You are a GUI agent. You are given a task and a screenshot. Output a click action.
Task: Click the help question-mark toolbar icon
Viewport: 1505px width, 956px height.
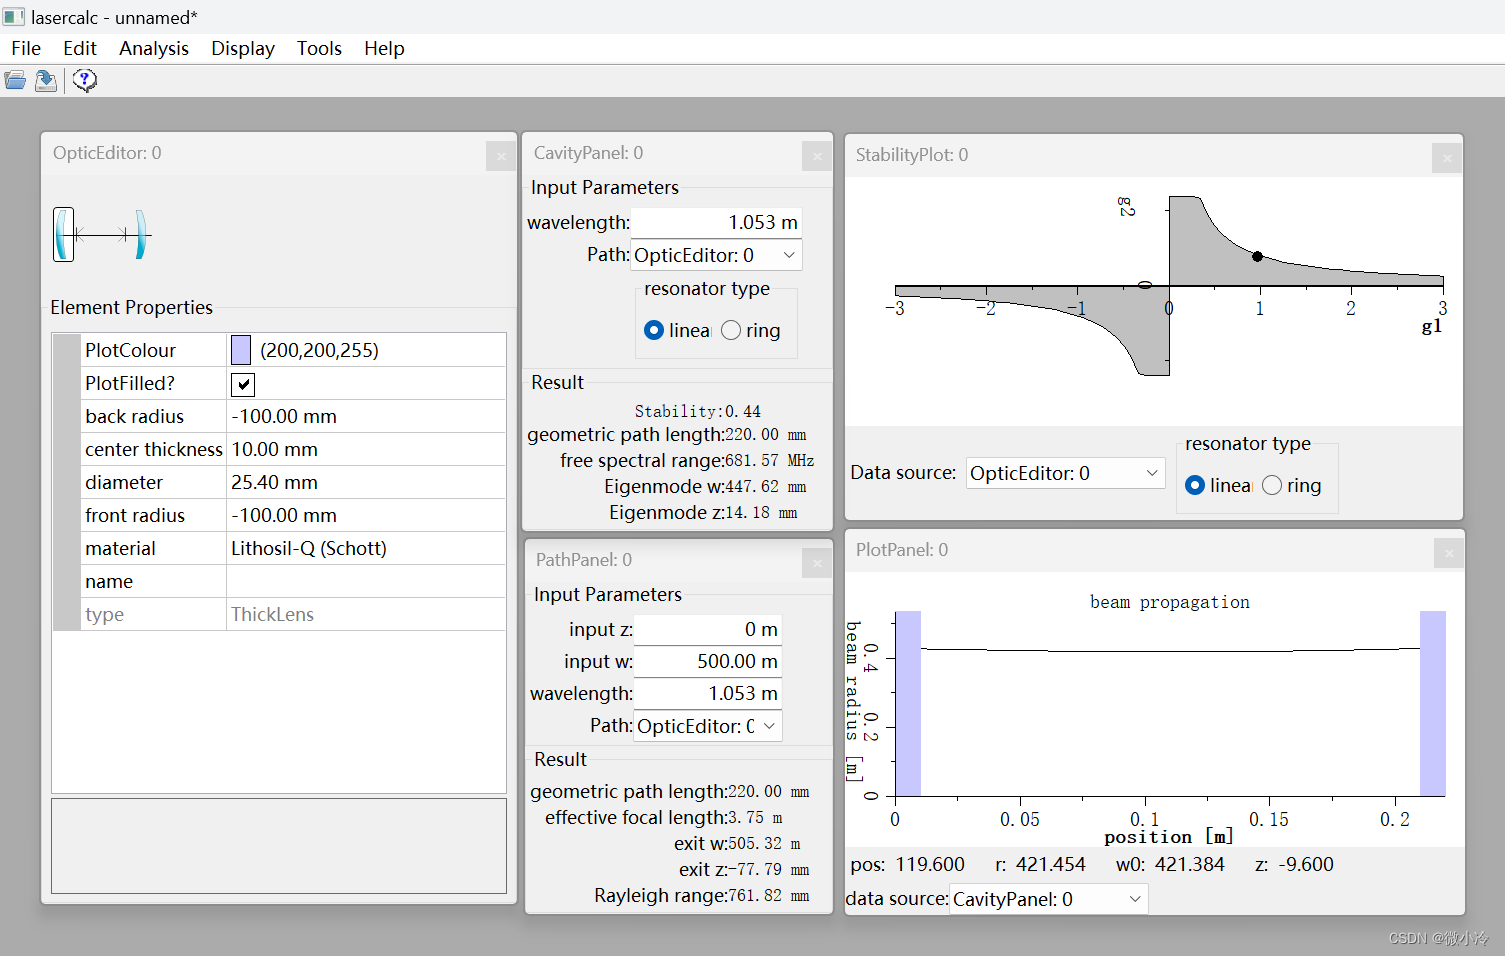pos(85,81)
